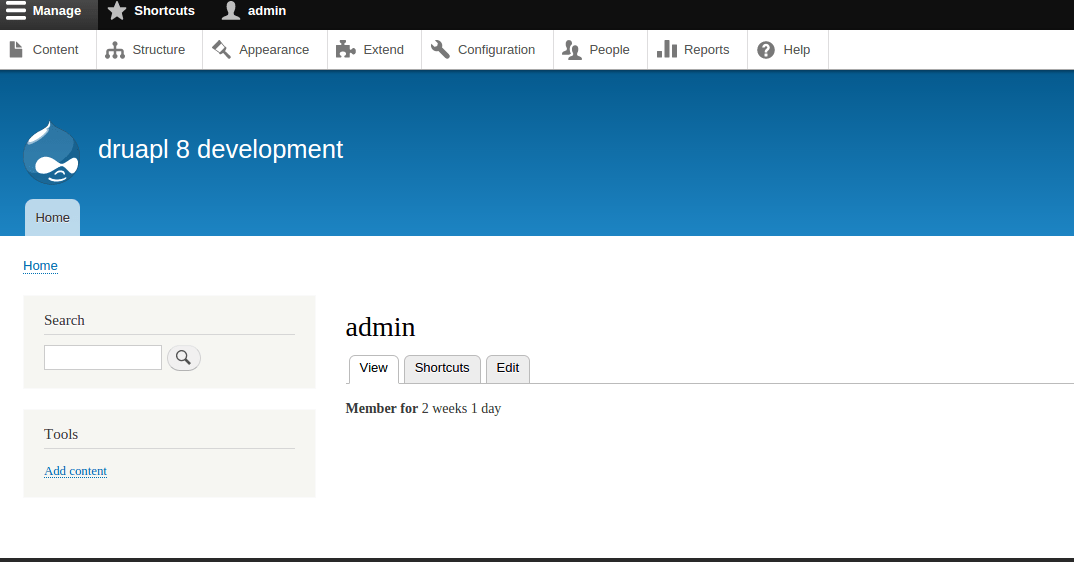Click the Search block heading

pyautogui.click(x=64, y=321)
